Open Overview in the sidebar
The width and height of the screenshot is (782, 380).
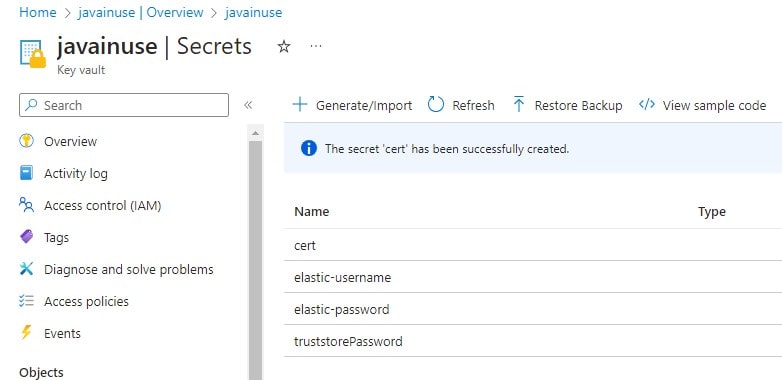point(70,142)
